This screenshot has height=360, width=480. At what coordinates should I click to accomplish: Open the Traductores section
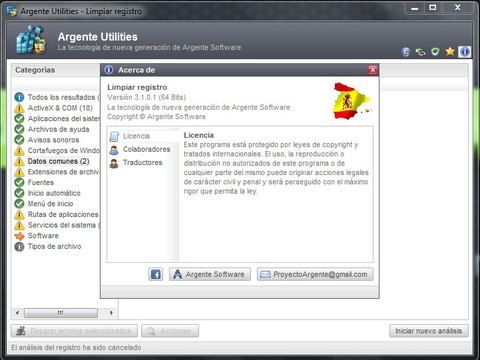coord(143,163)
